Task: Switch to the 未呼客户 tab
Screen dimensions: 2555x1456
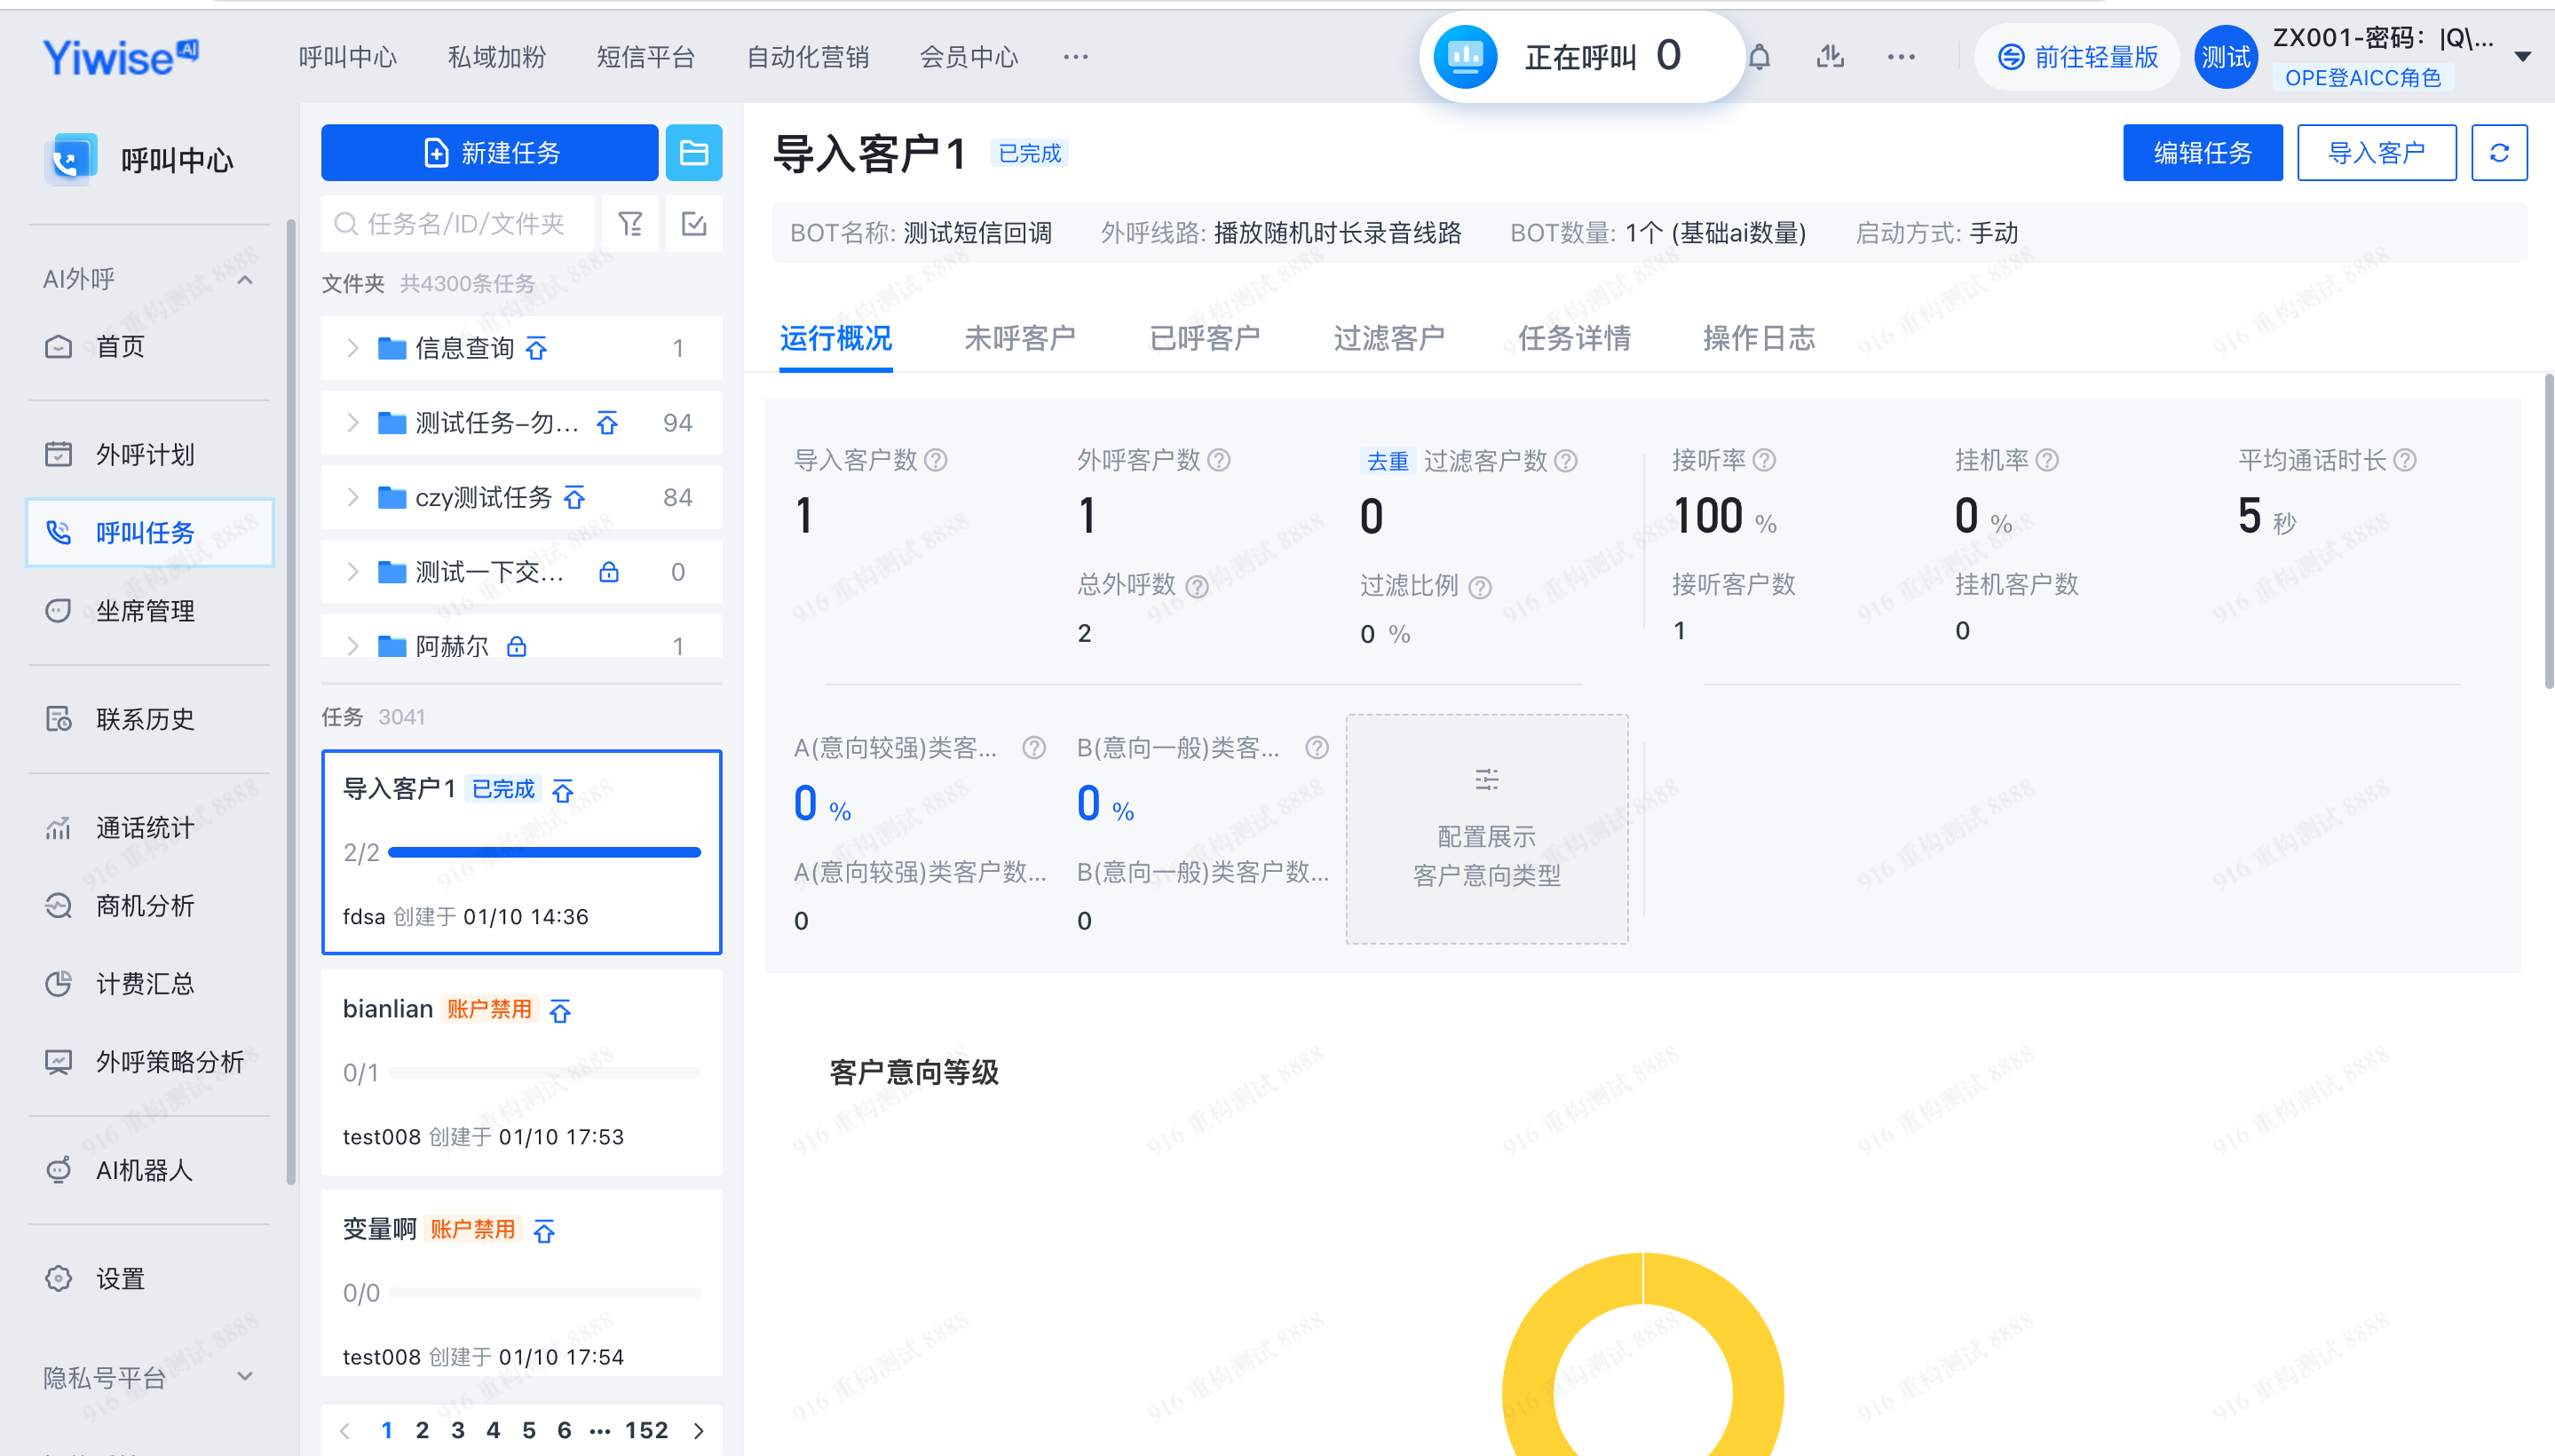Action: pos(1020,338)
